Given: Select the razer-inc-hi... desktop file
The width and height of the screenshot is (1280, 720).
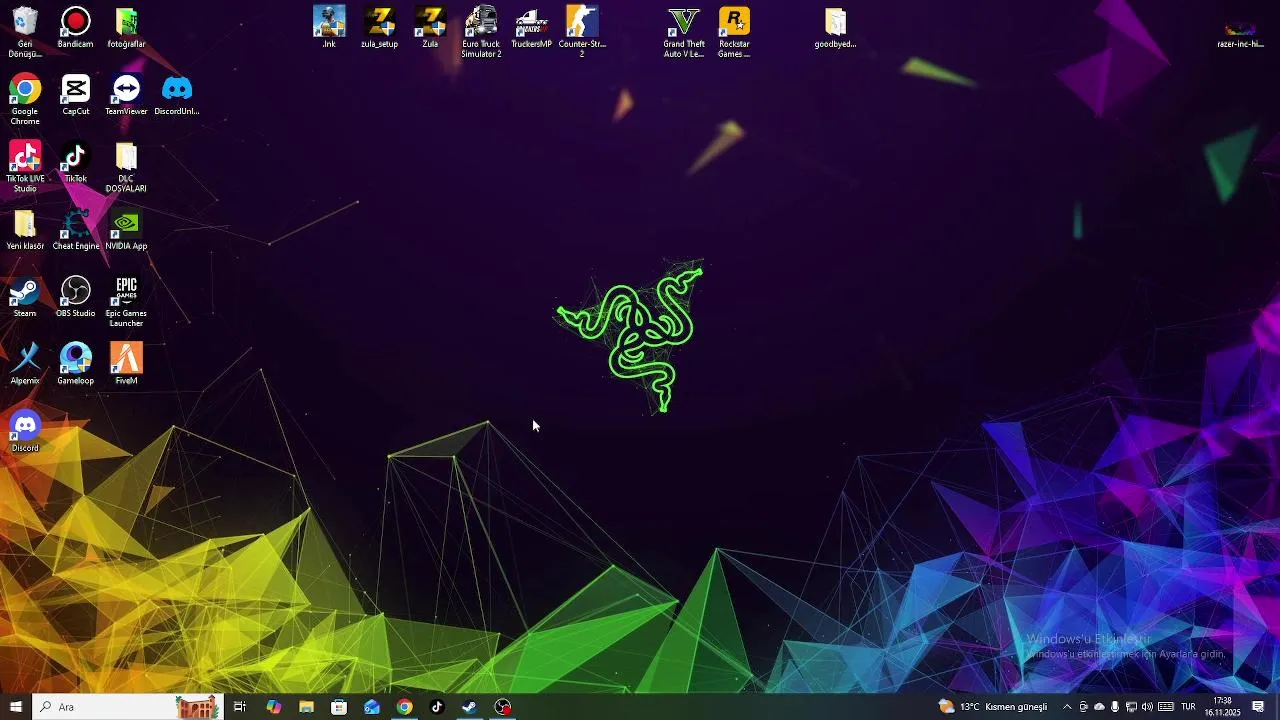Looking at the screenshot, I should pyautogui.click(x=1240, y=32).
